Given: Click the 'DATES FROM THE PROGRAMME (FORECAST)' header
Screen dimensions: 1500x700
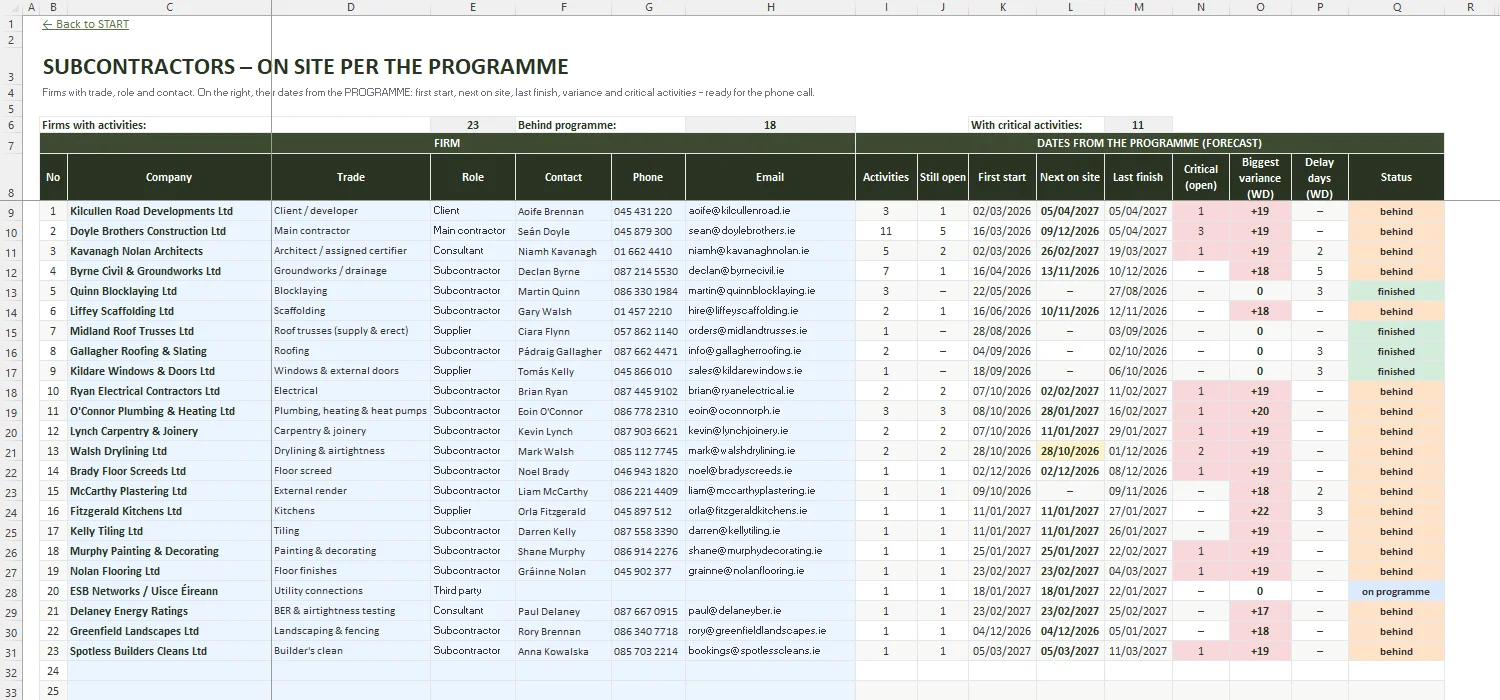Looking at the screenshot, I should [x=1150, y=143].
